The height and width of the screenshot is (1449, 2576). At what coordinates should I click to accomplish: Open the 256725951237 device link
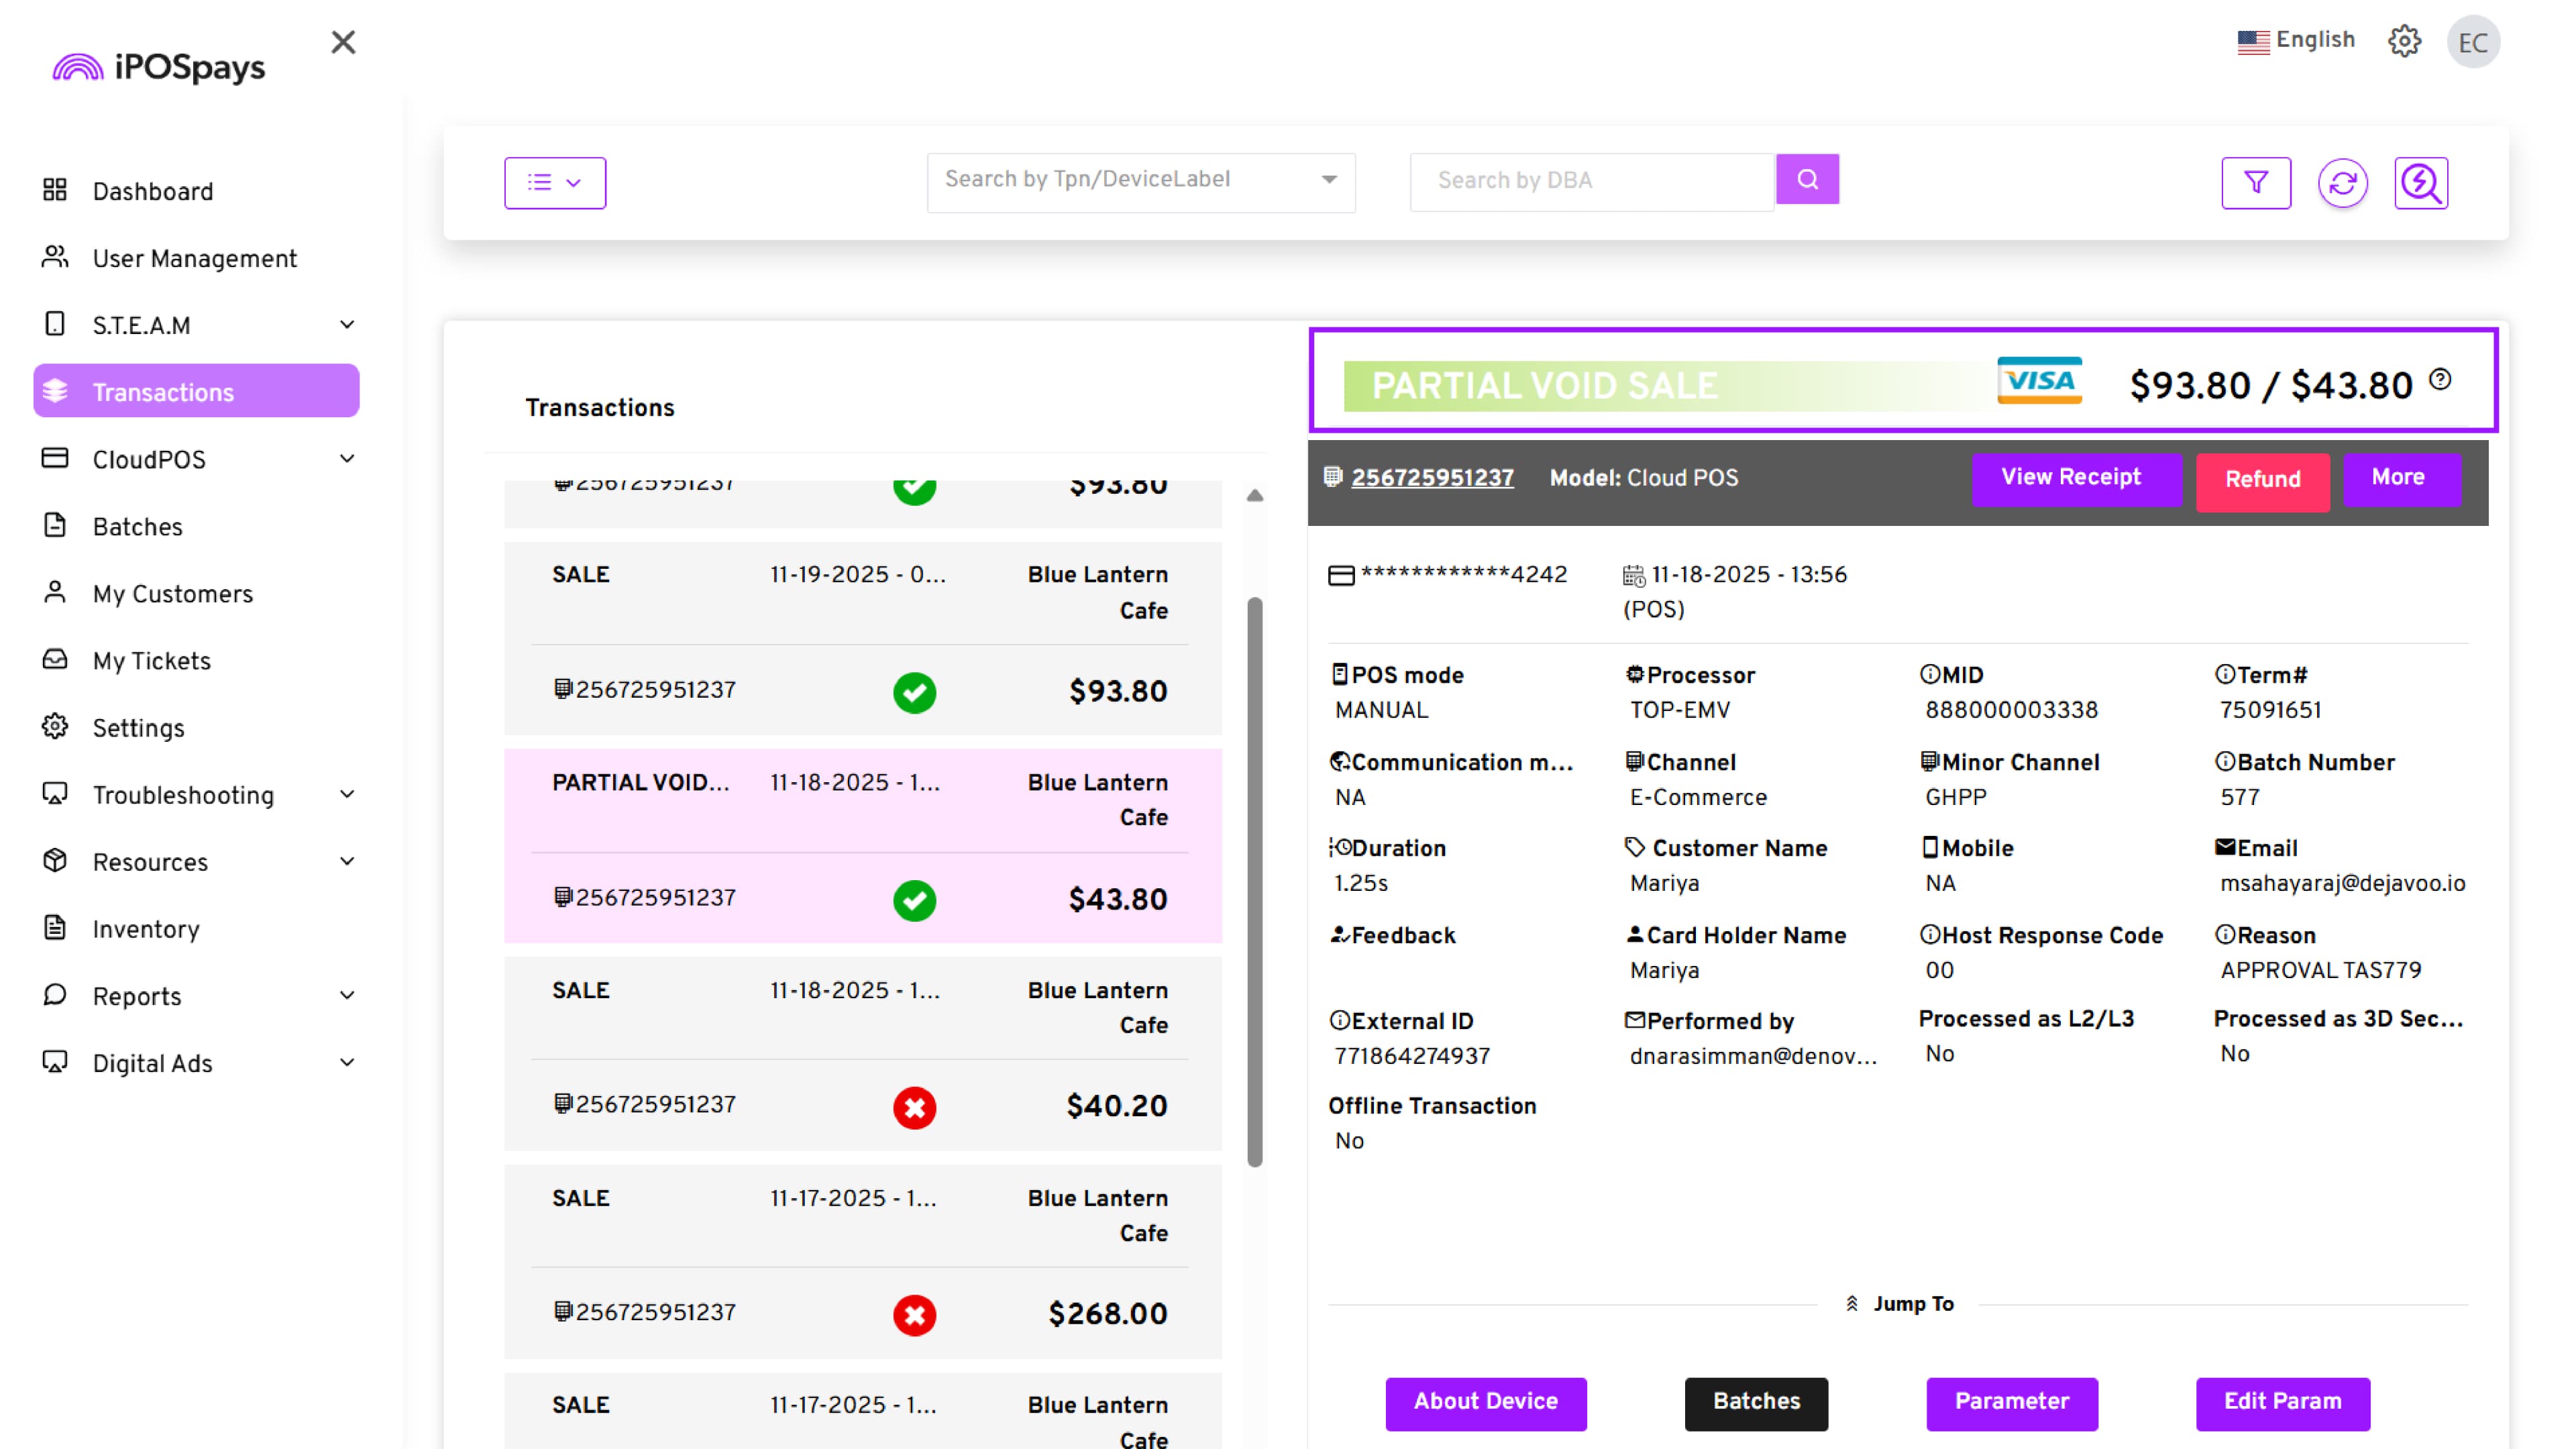pyautogui.click(x=1432, y=478)
